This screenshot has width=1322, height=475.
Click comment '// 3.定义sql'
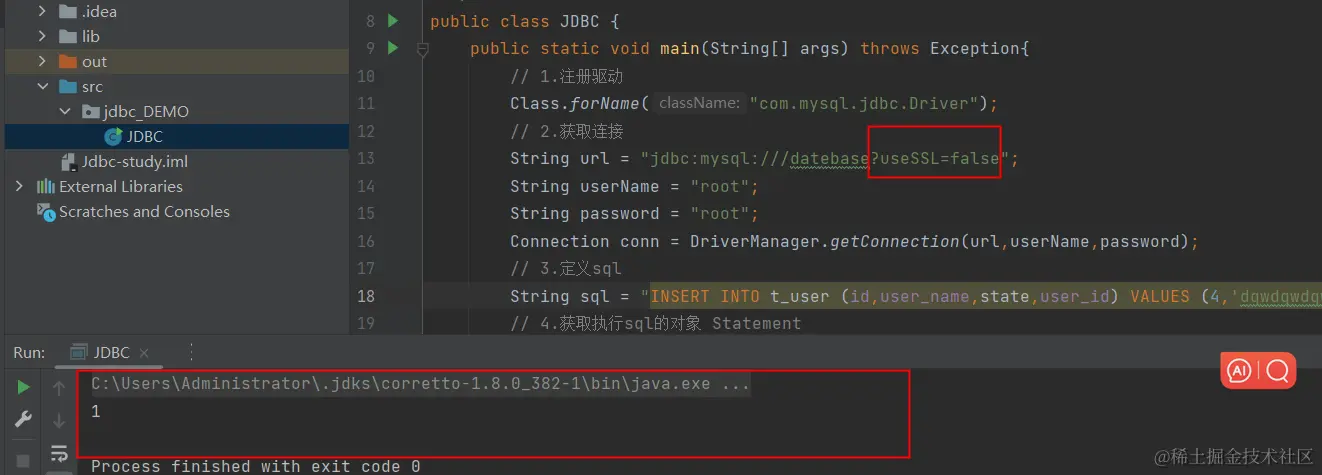pyautogui.click(x=566, y=268)
